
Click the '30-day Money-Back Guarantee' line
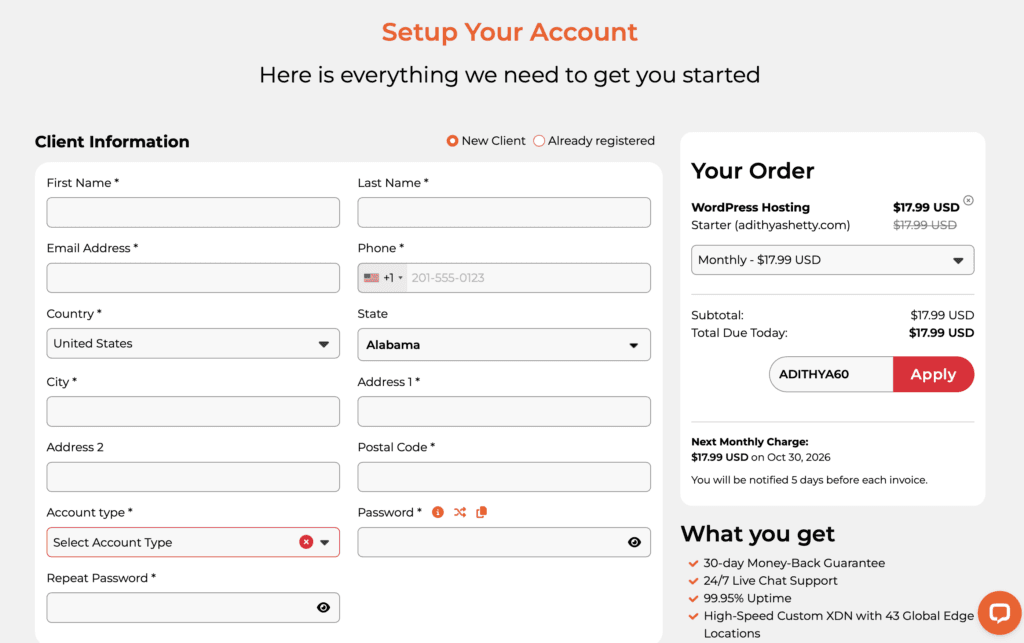click(794, 563)
